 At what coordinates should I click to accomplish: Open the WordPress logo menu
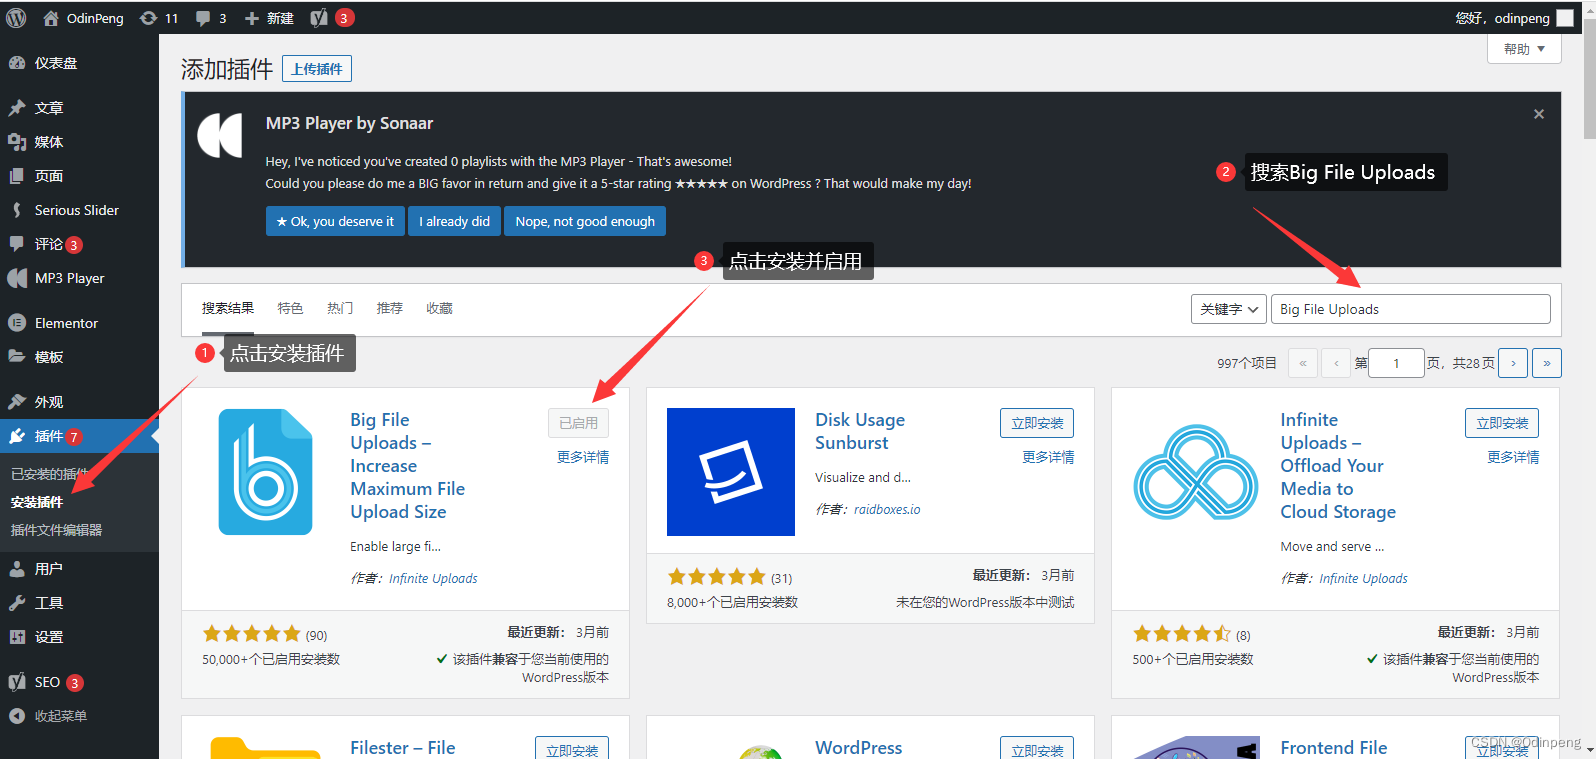coord(17,18)
